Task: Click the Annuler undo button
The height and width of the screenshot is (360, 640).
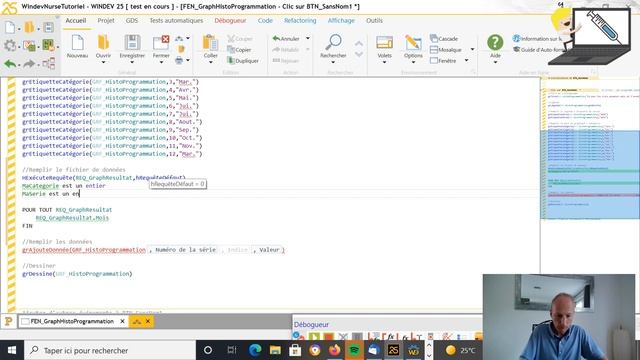Action: (x=286, y=38)
